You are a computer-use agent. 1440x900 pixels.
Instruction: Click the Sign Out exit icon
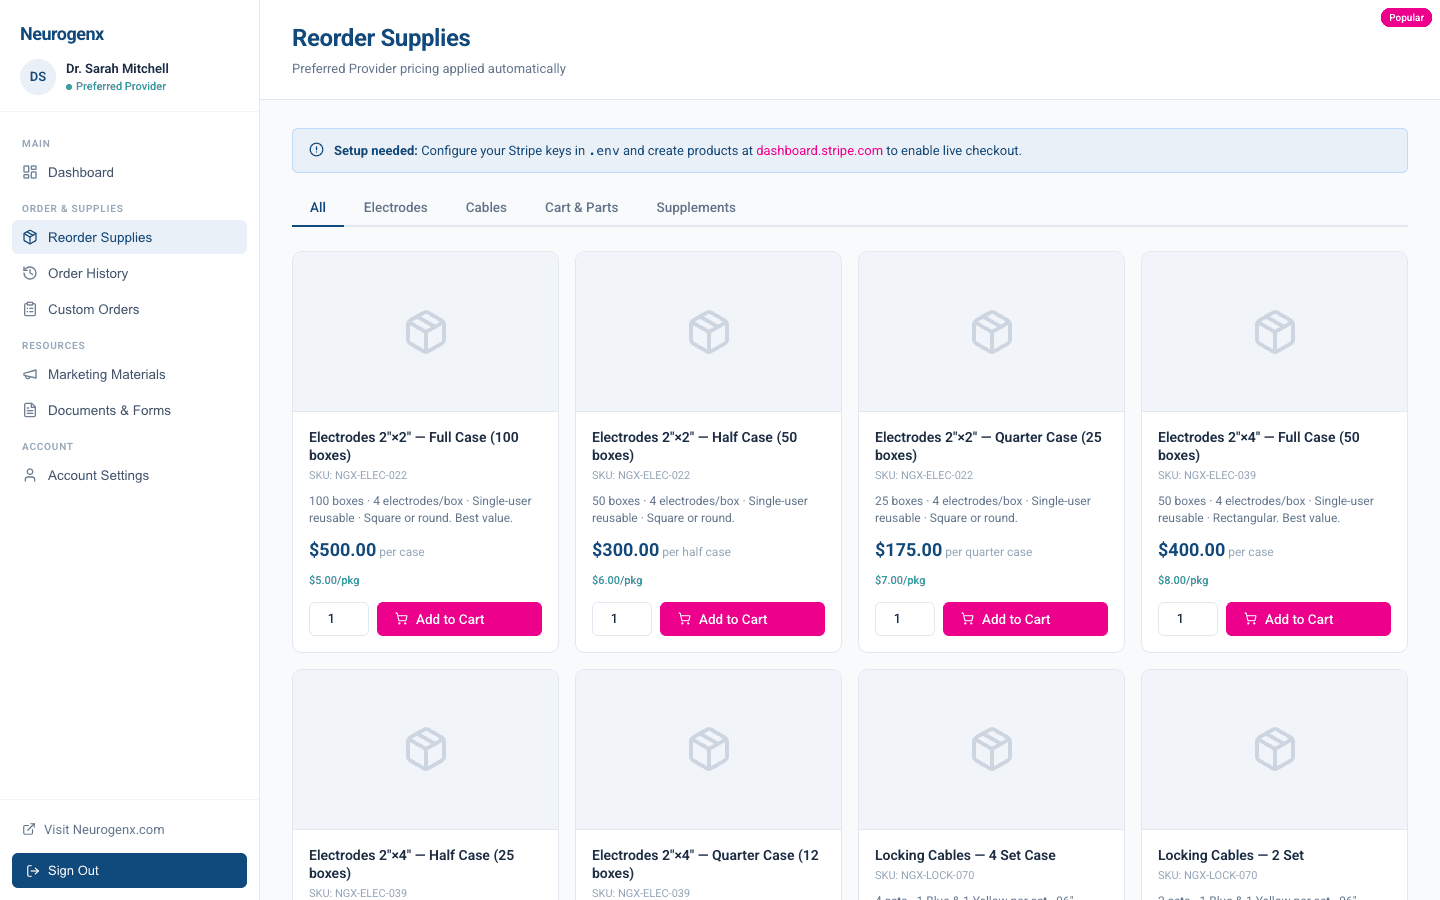click(x=34, y=870)
